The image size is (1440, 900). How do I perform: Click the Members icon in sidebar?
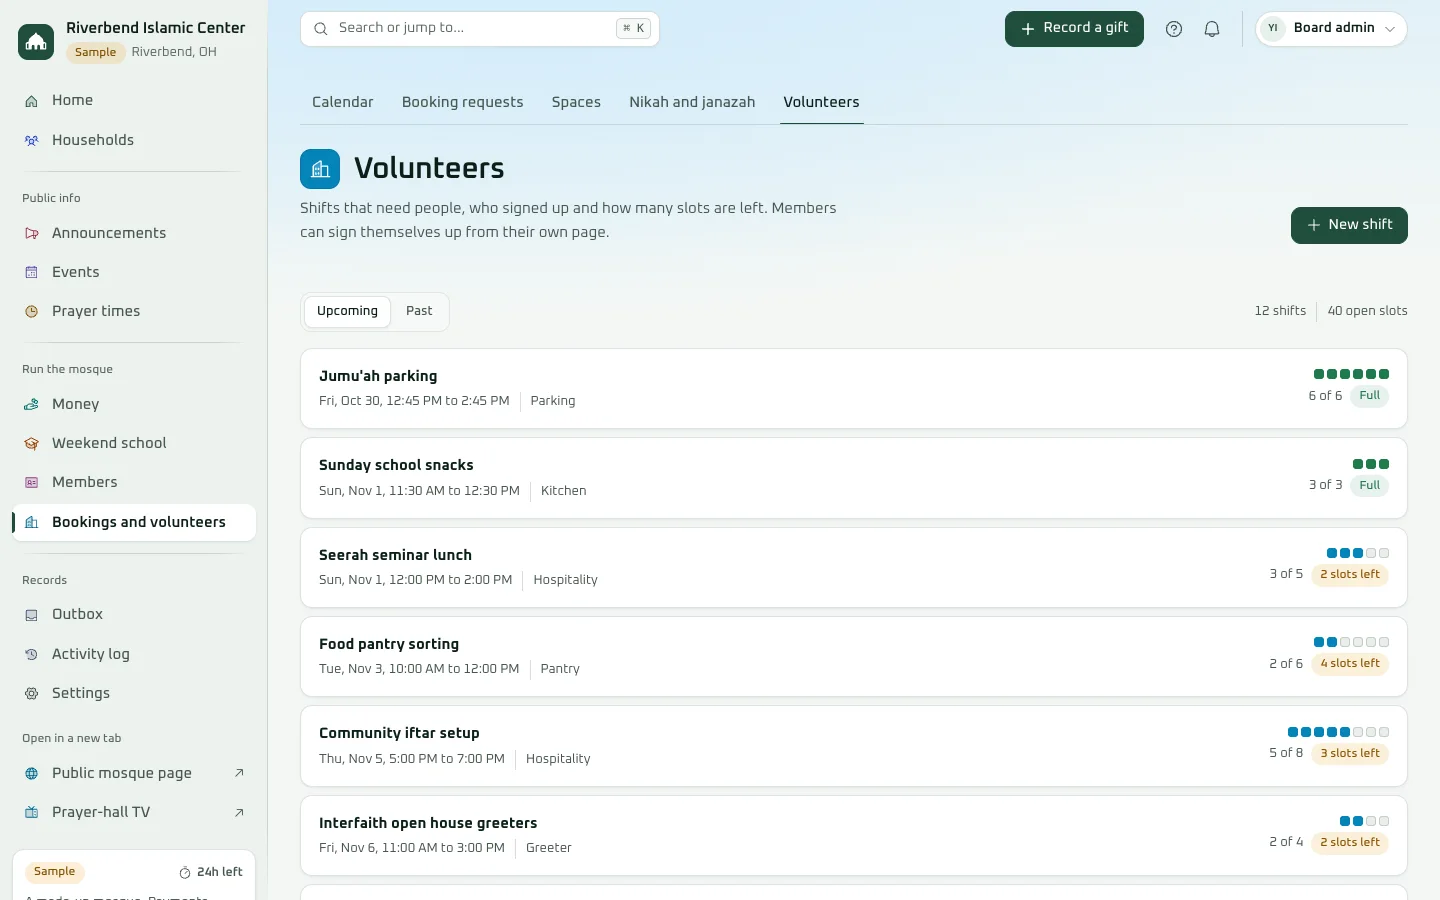coord(32,483)
